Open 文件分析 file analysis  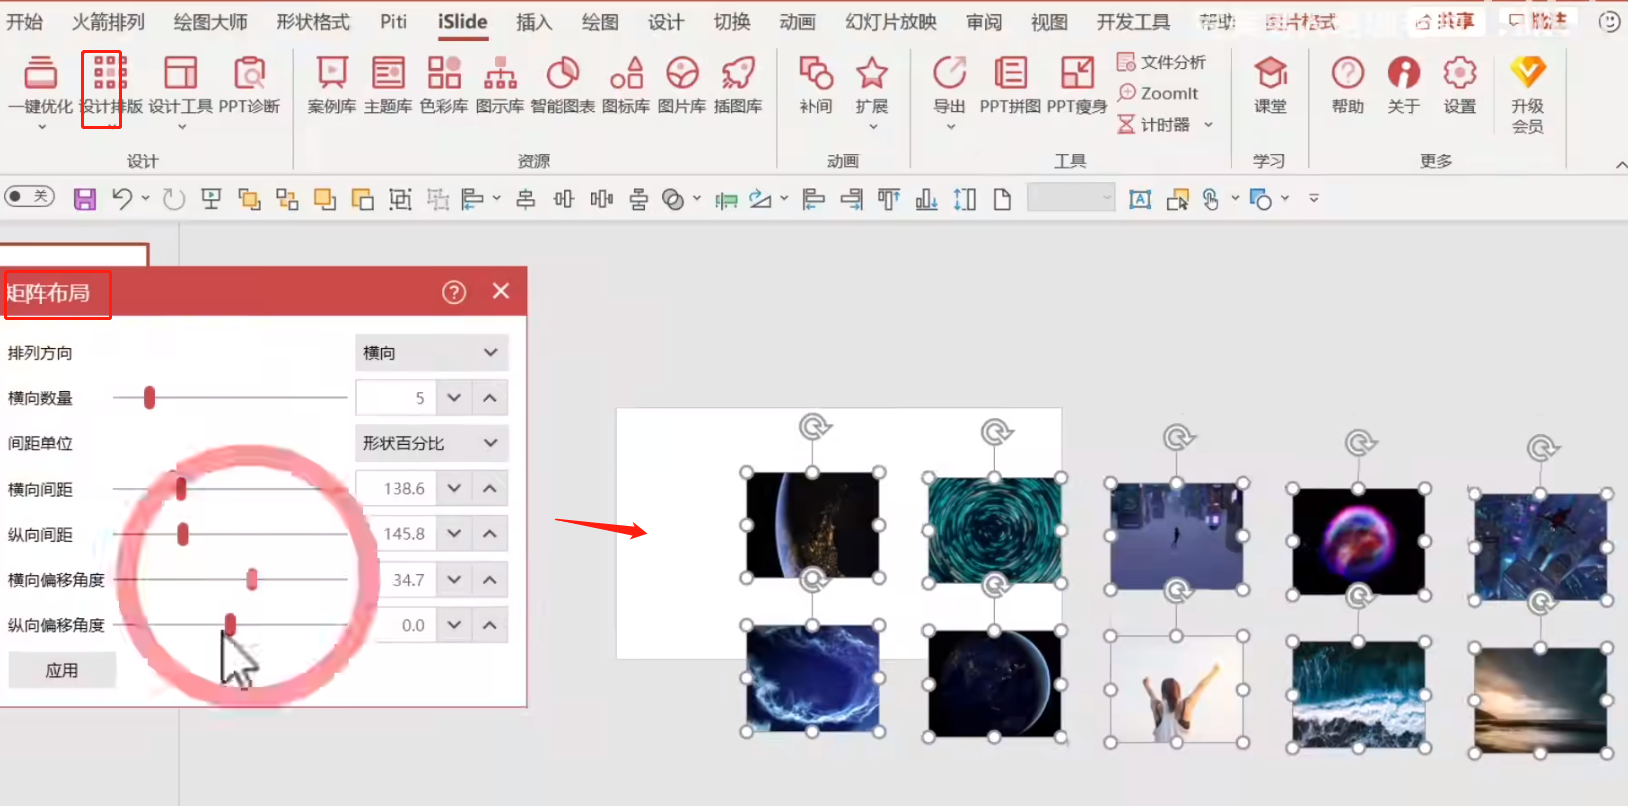pyautogui.click(x=1161, y=62)
